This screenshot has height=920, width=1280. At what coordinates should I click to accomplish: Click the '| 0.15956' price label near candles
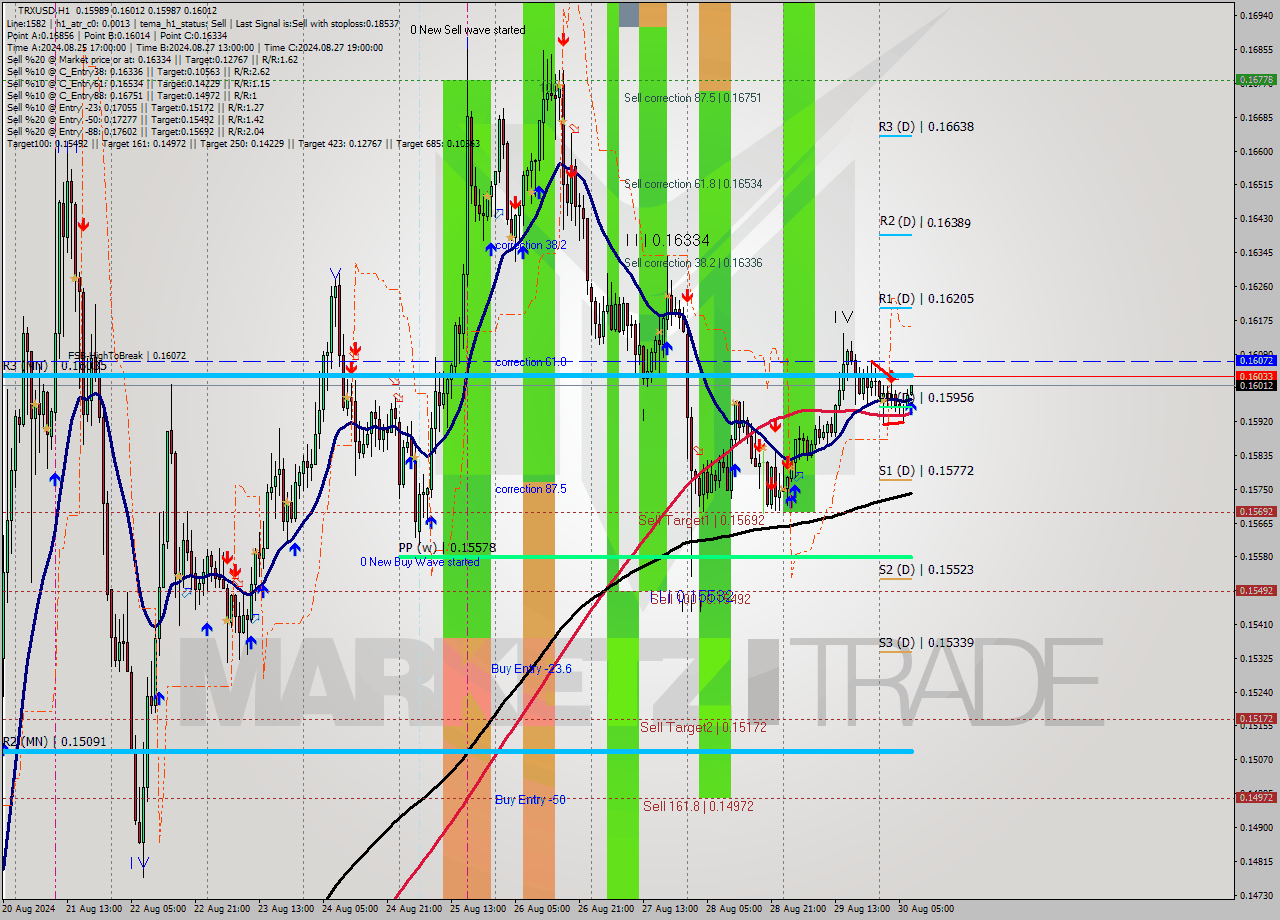click(x=946, y=398)
